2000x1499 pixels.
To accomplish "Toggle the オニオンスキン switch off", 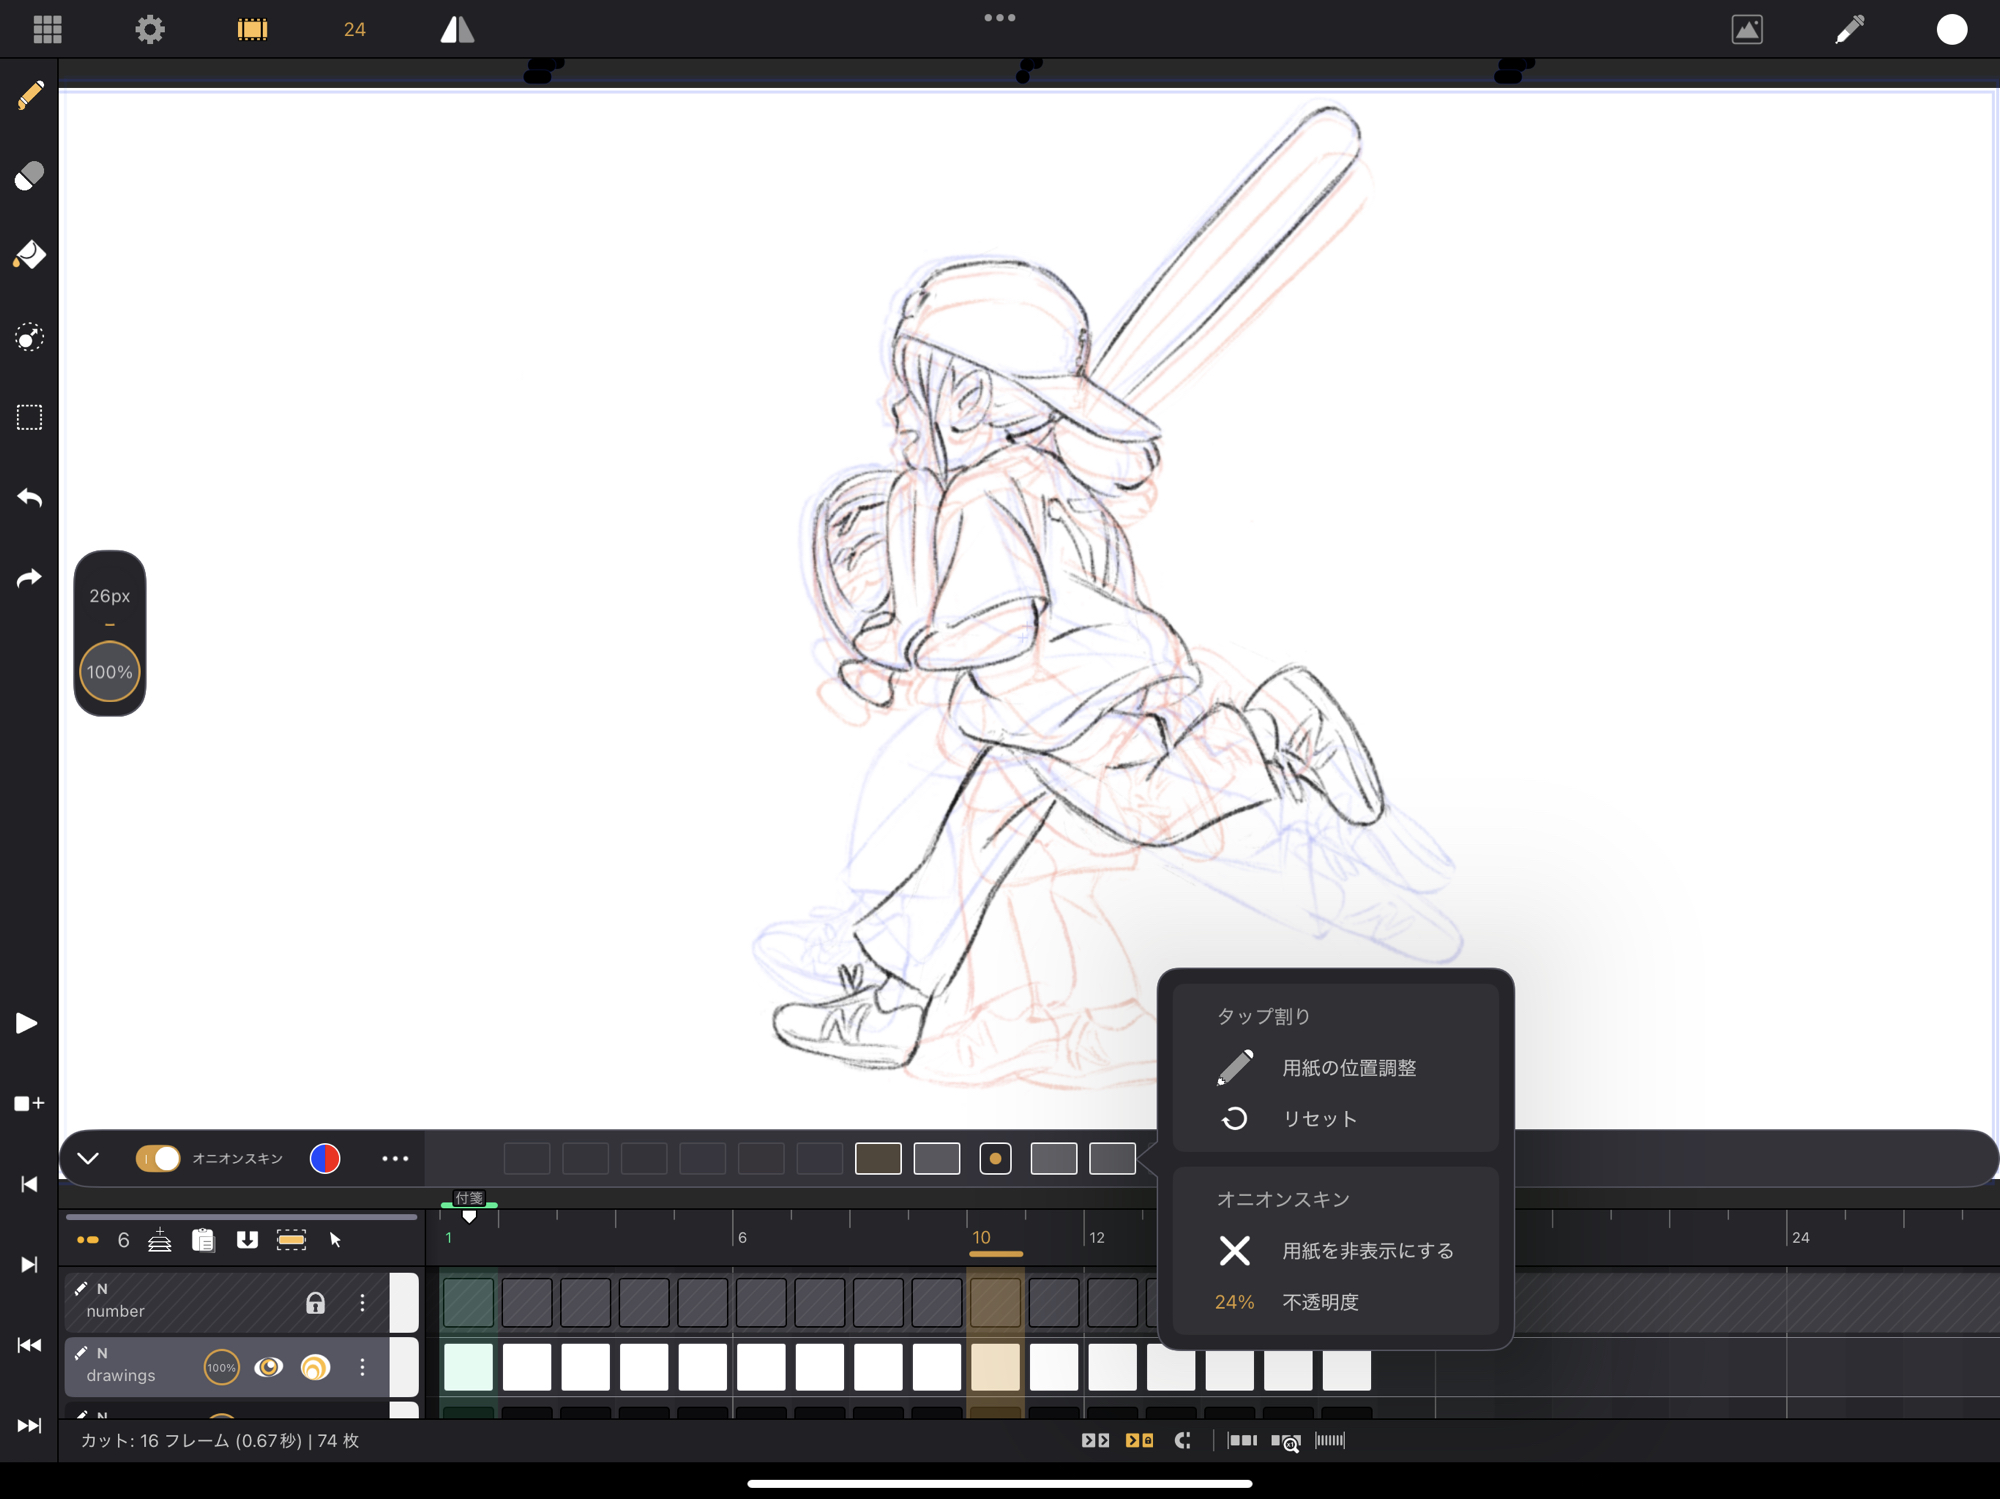I will click(158, 1158).
